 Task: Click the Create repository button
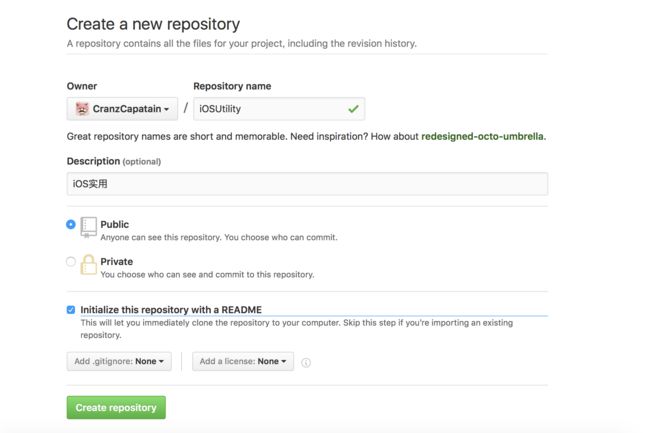point(116,407)
